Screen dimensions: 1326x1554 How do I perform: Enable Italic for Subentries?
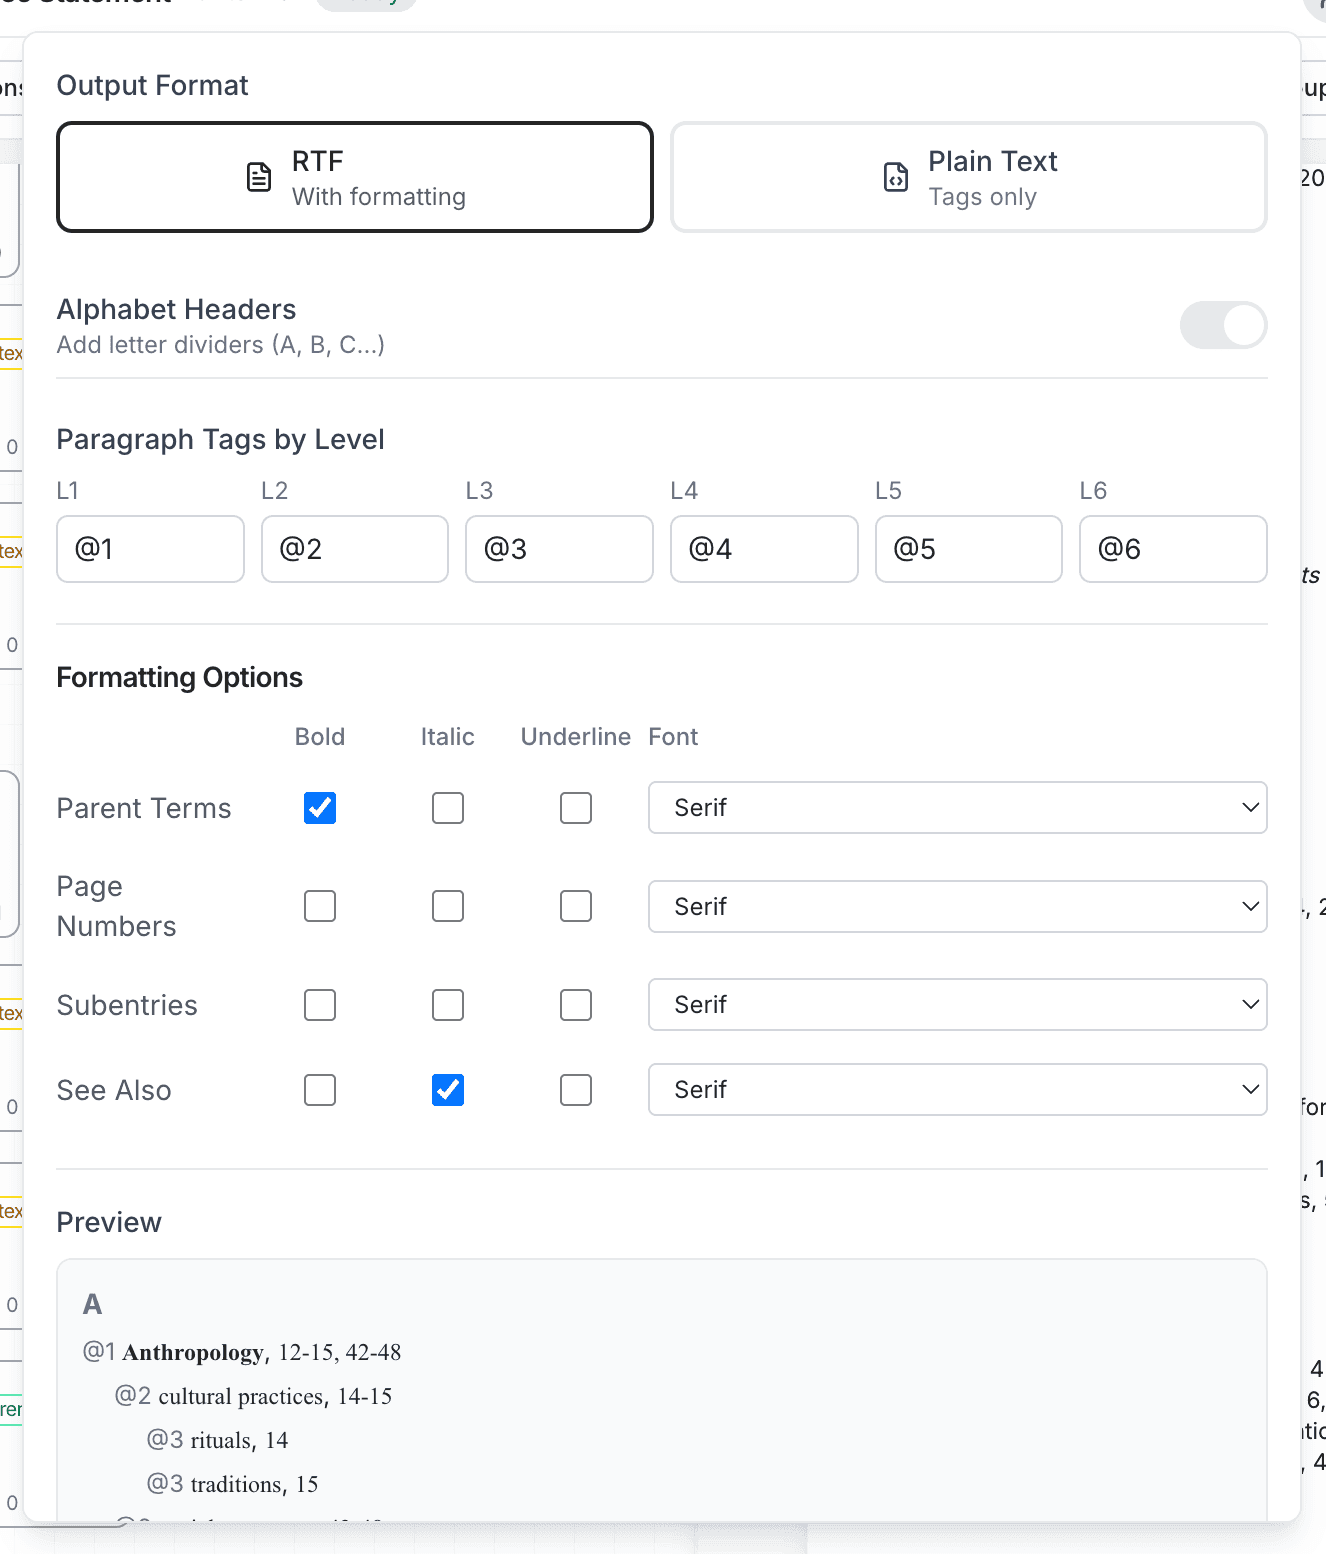click(x=448, y=1005)
